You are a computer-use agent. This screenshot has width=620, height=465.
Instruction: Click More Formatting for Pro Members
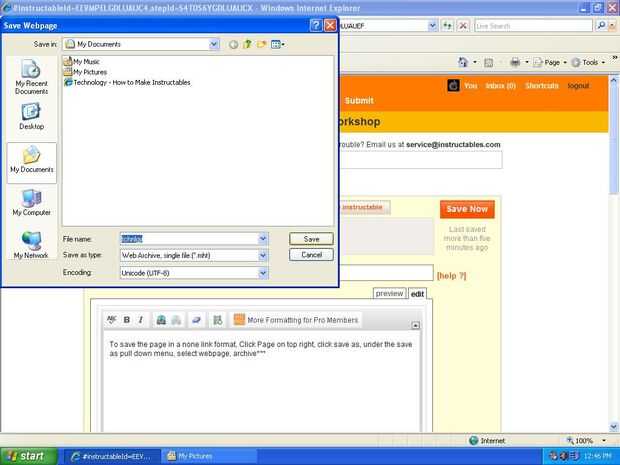pyautogui.click(x=296, y=320)
